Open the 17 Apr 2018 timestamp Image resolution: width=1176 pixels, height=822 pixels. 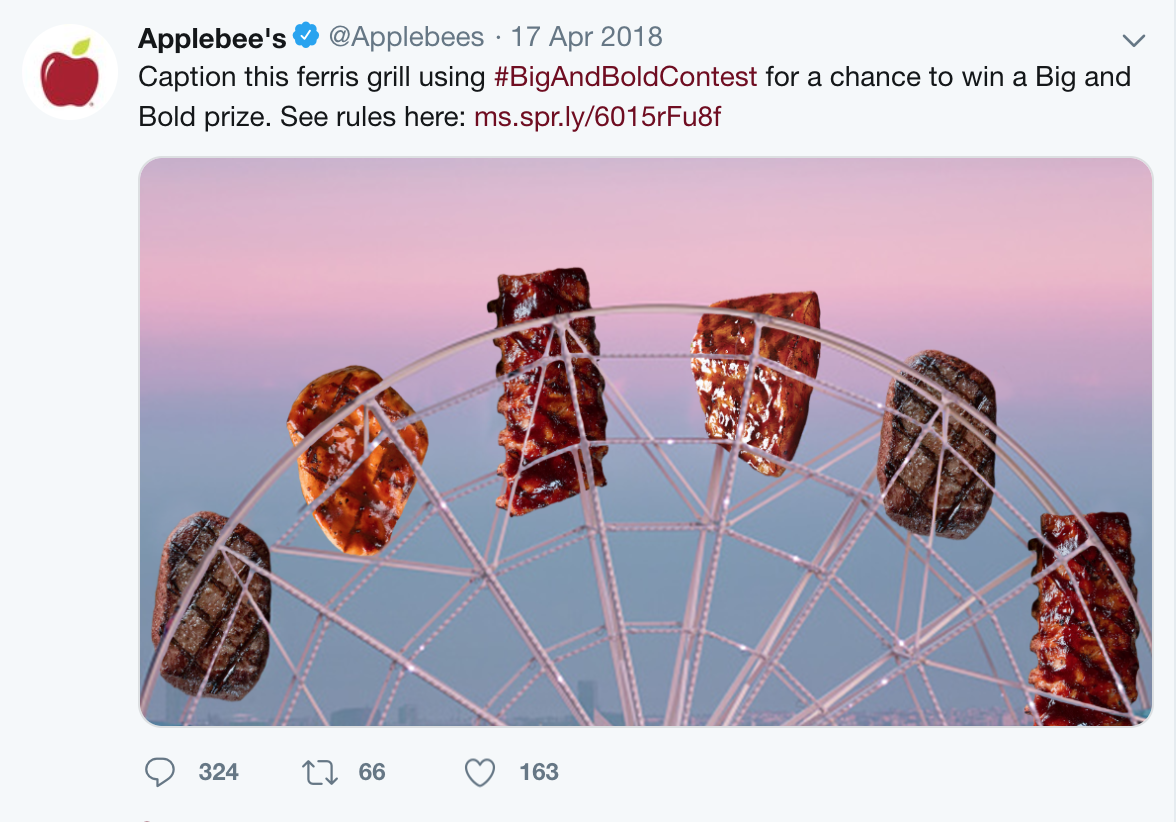(586, 37)
